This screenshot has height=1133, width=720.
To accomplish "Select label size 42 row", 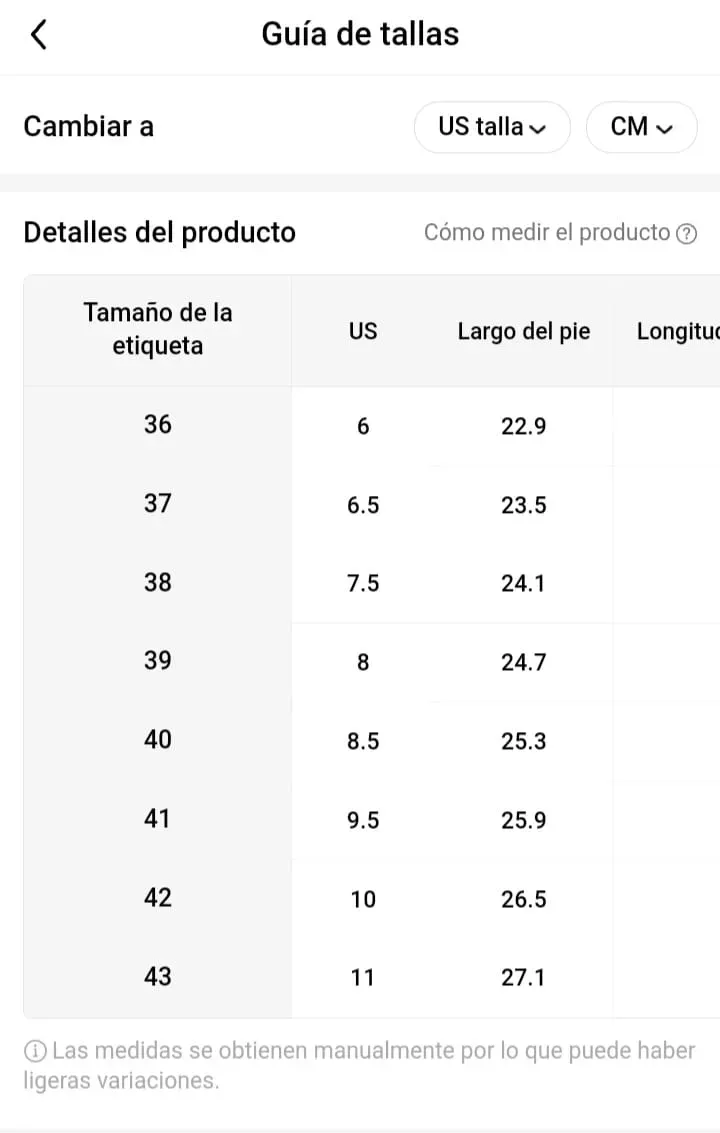I will tap(158, 898).
